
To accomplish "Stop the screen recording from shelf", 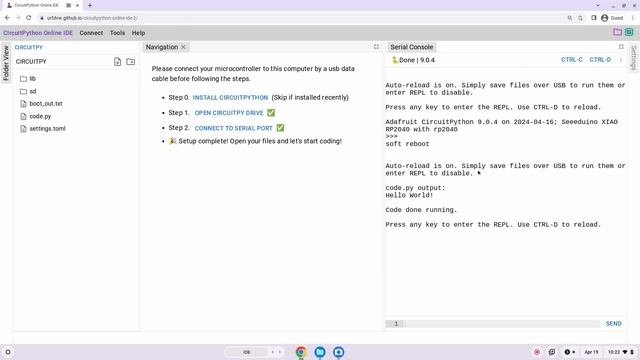I will point(537,352).
